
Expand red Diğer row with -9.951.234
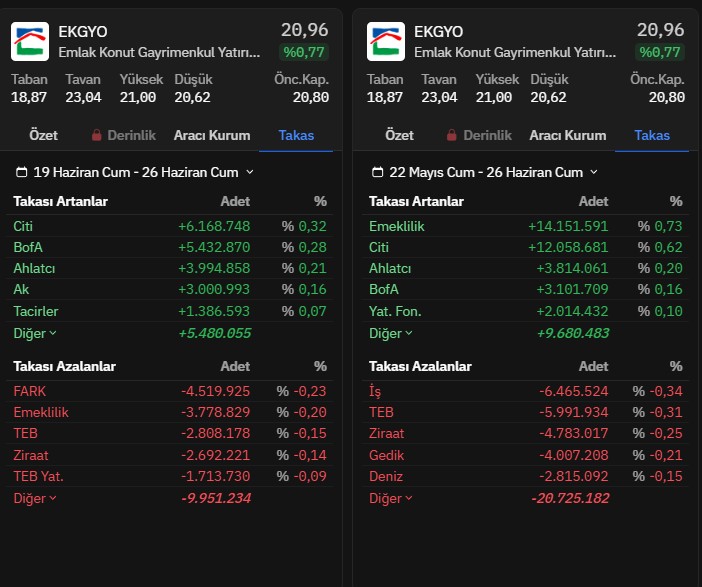(35, 498)
